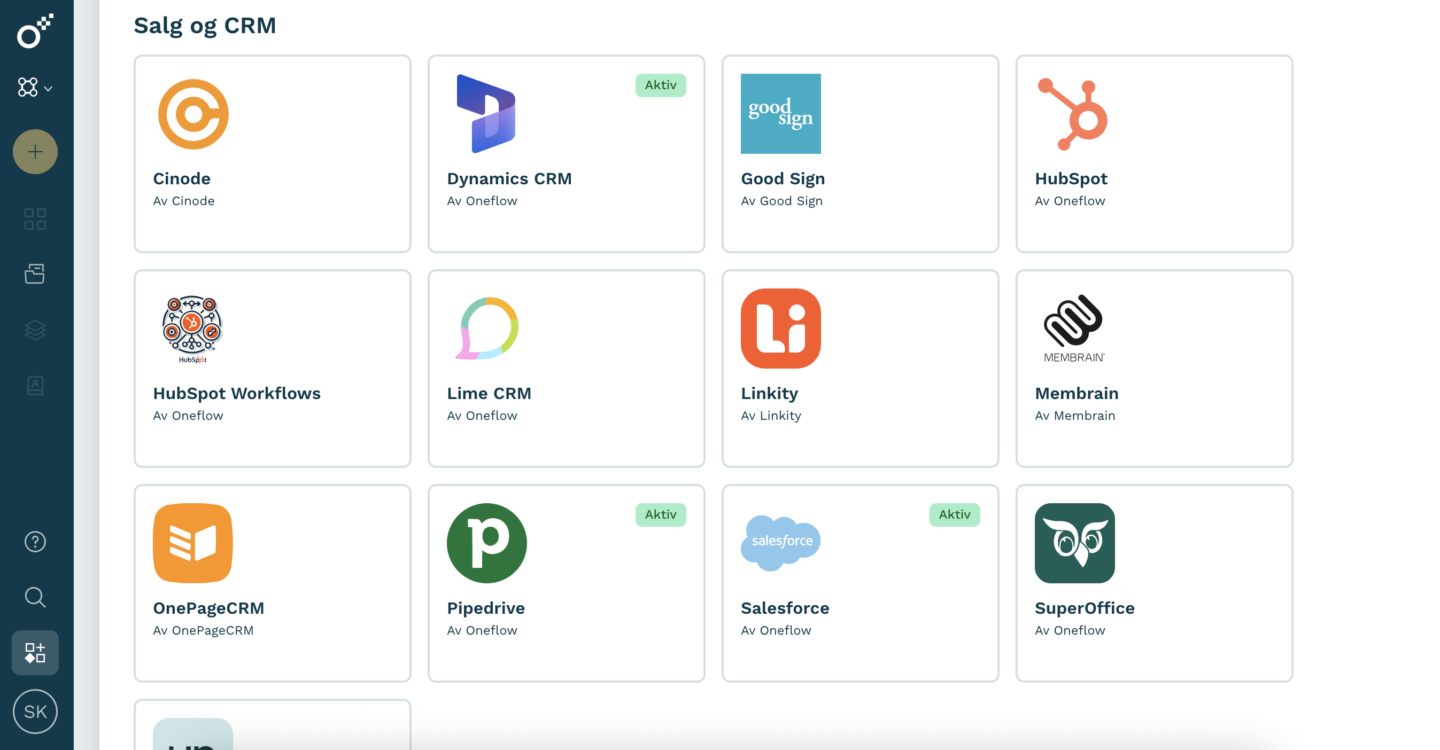
Task: Open the Oneflow logo home icon
Action: coord(35,31)
